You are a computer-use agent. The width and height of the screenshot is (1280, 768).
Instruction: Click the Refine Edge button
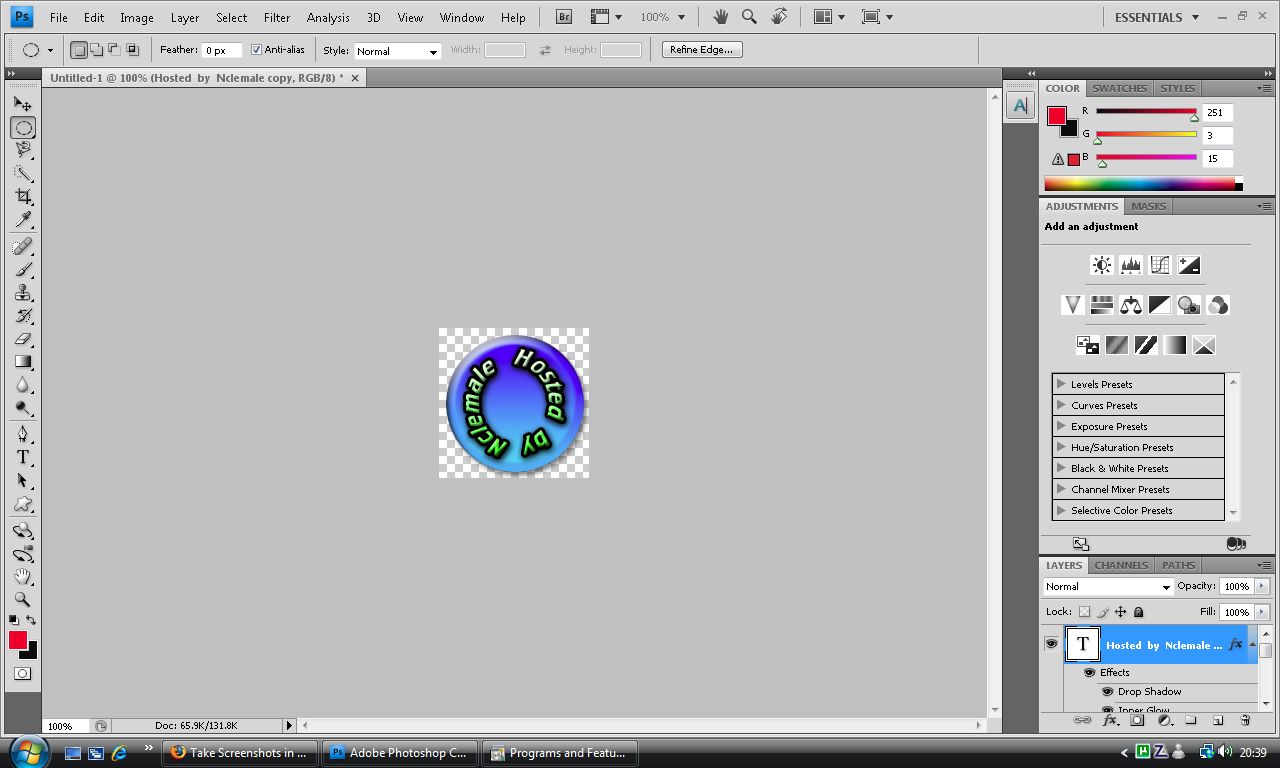[701, 50]
